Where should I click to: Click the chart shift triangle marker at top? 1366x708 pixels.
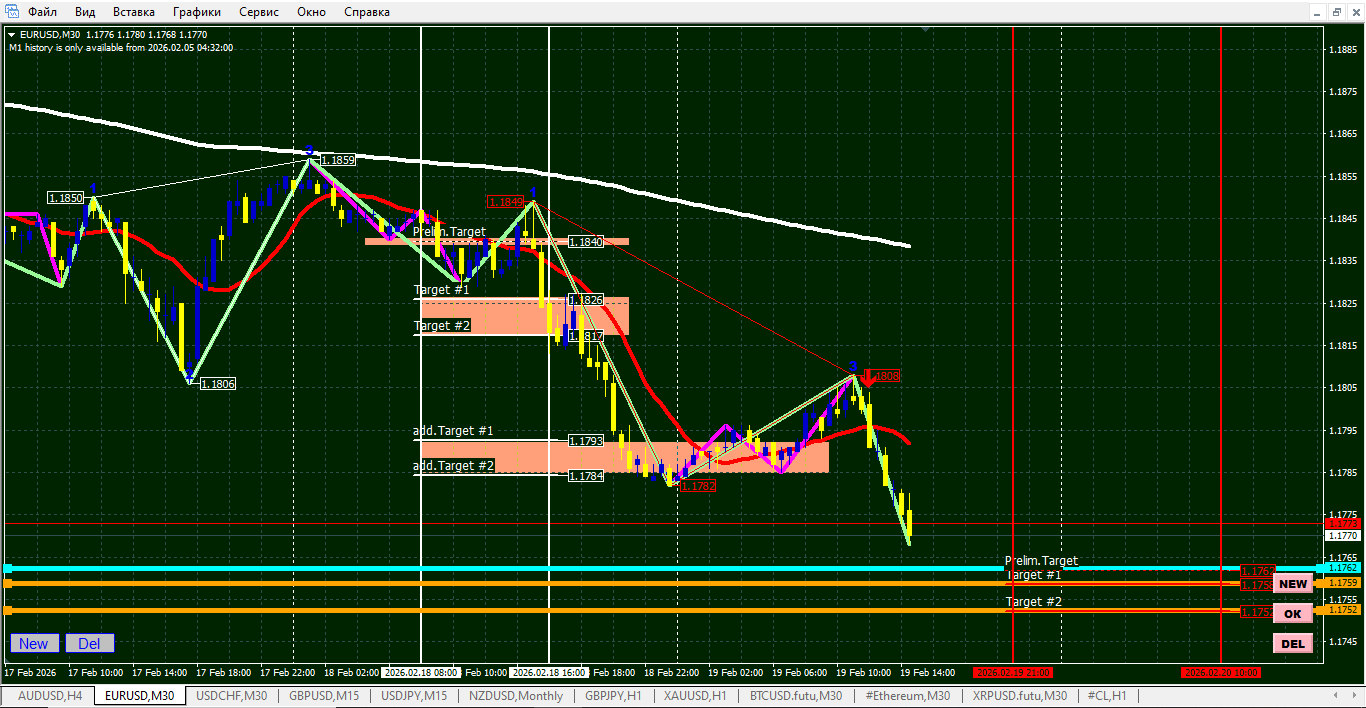pos(926,29)
